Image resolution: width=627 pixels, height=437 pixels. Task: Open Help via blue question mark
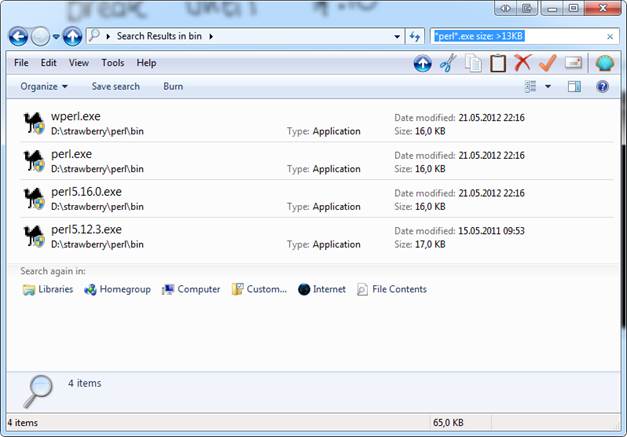pos(603,87)
